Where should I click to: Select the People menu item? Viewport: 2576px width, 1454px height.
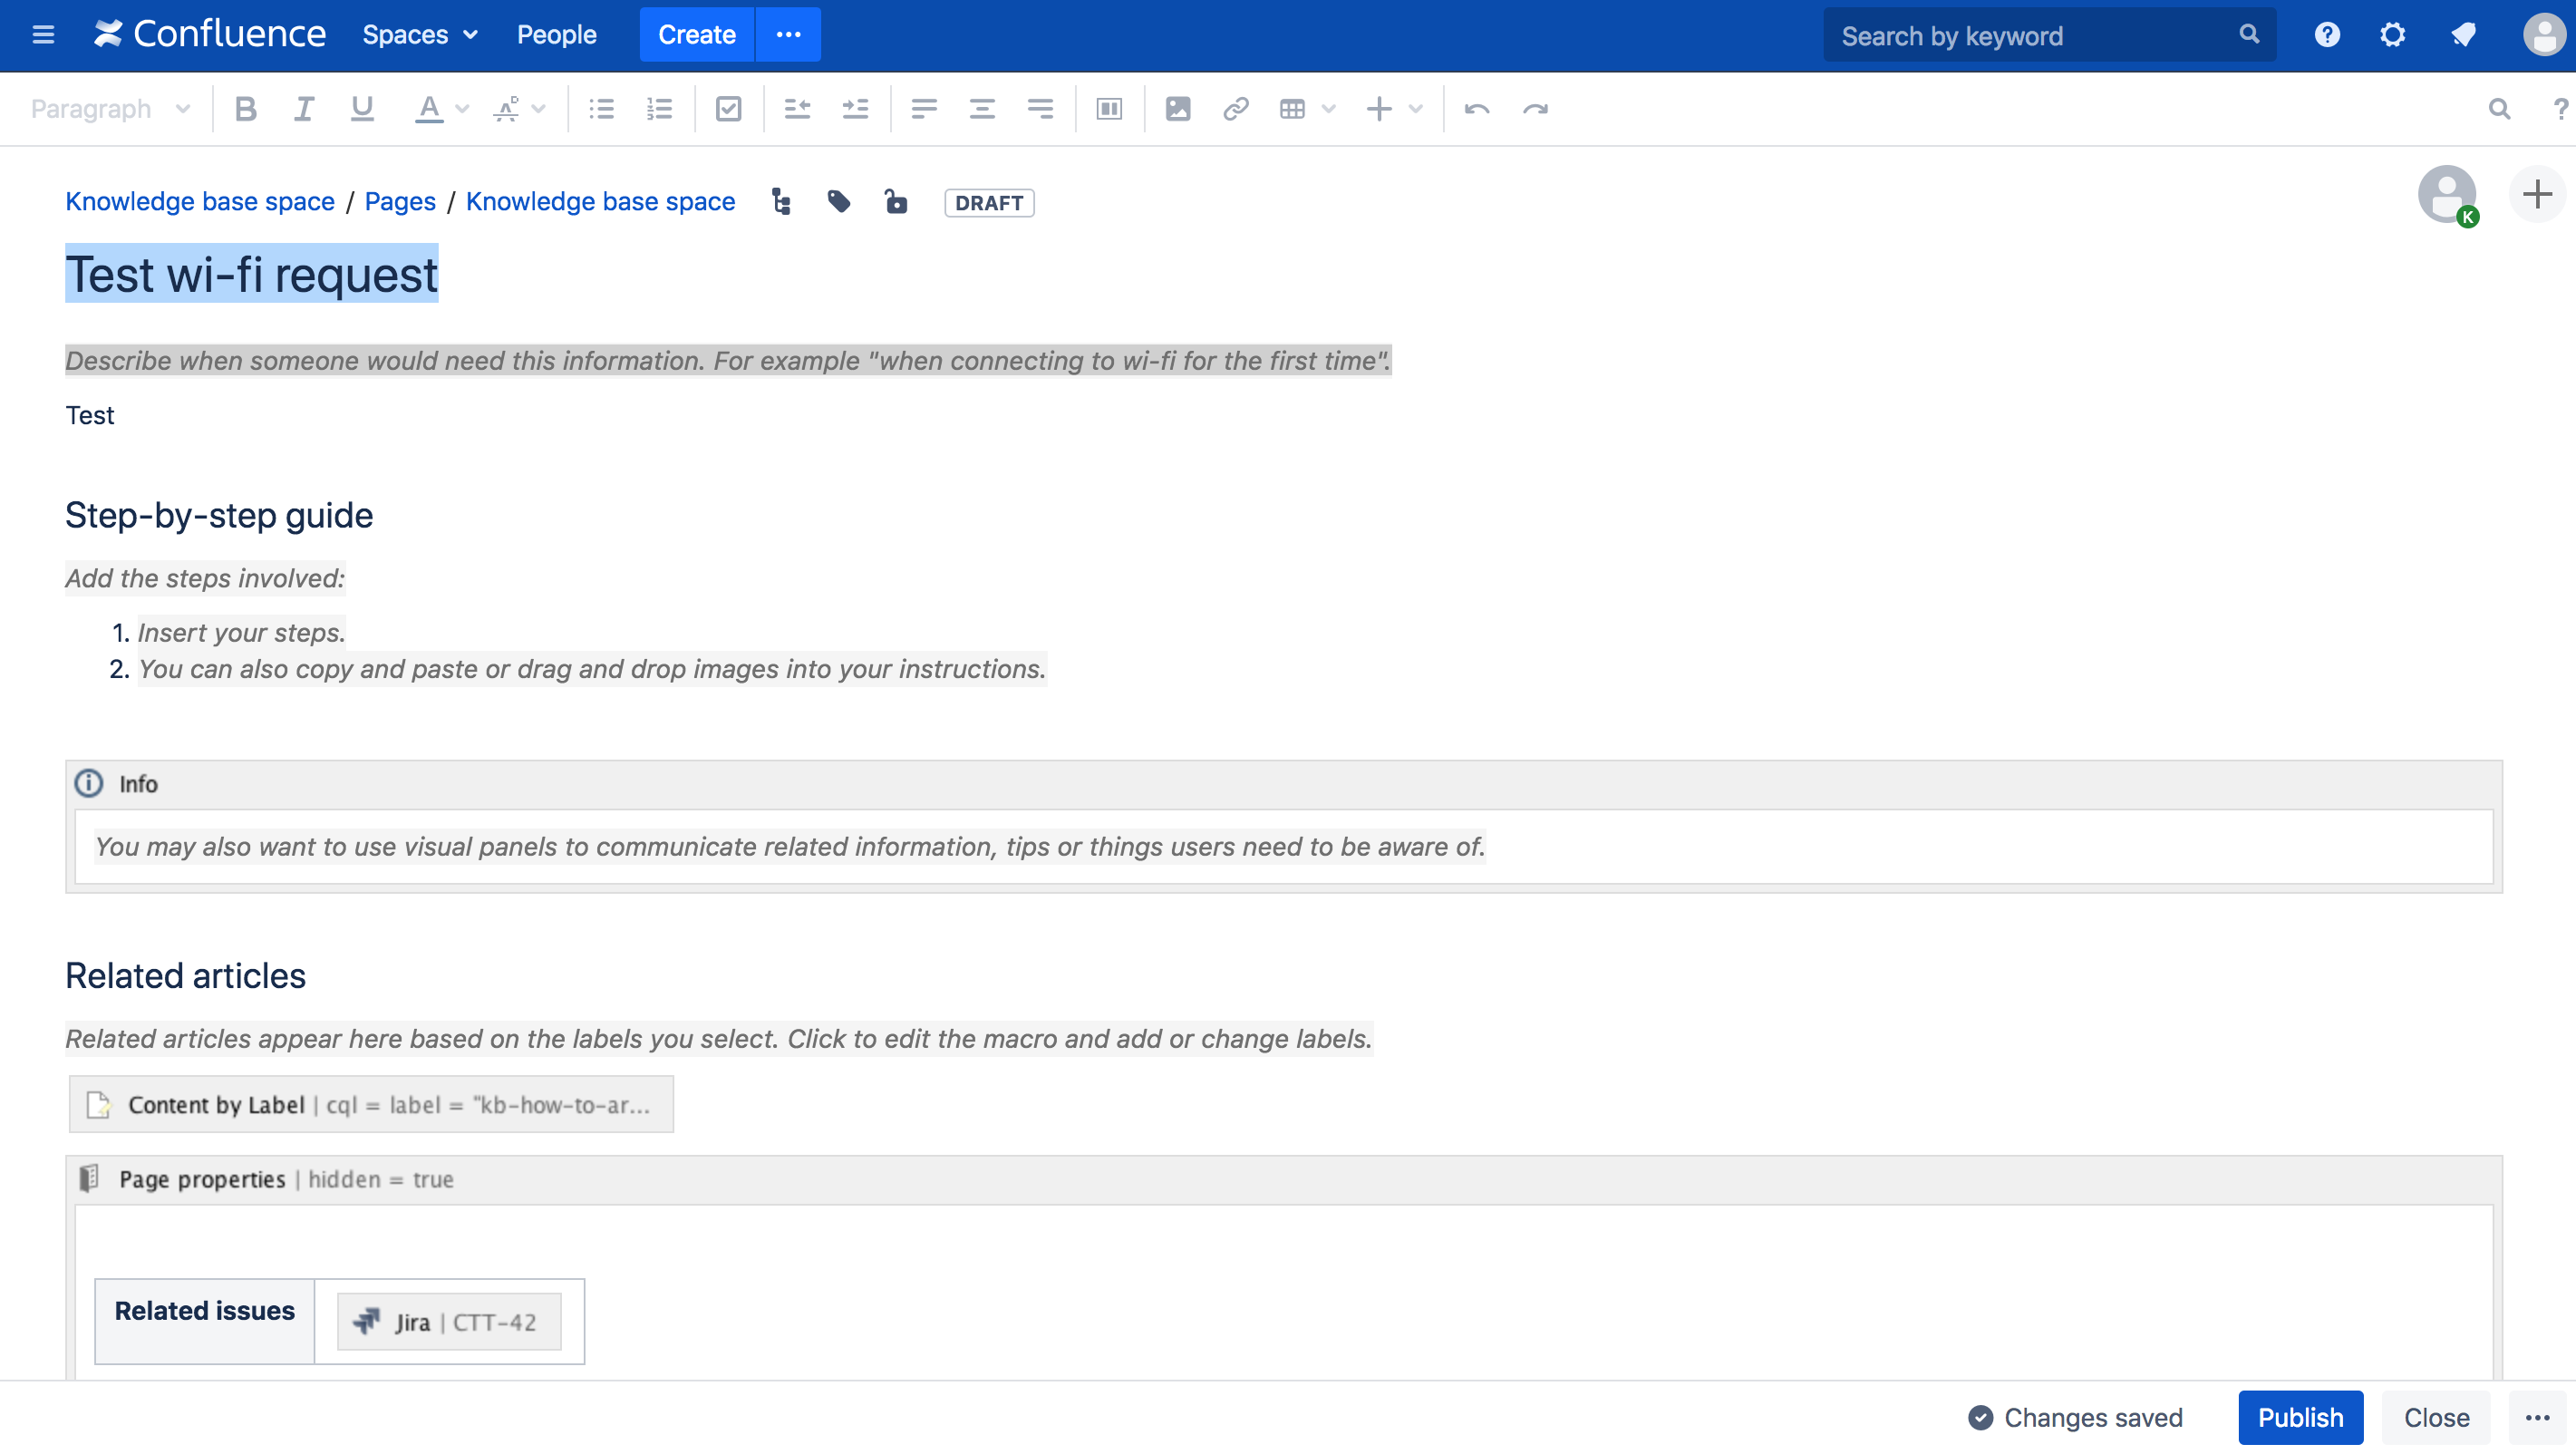557,34
